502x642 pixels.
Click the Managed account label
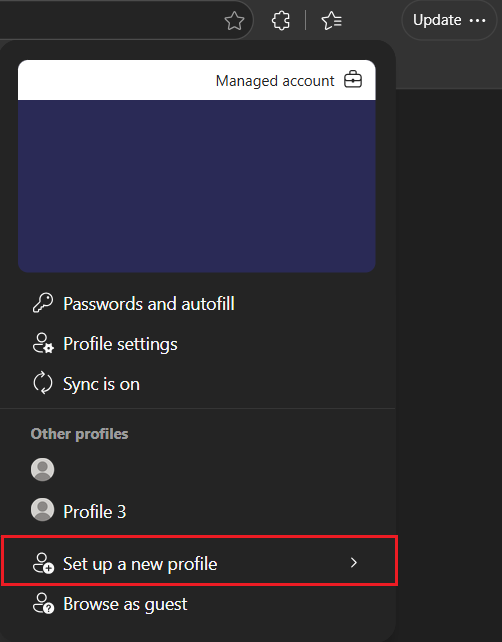click(275, 81)
